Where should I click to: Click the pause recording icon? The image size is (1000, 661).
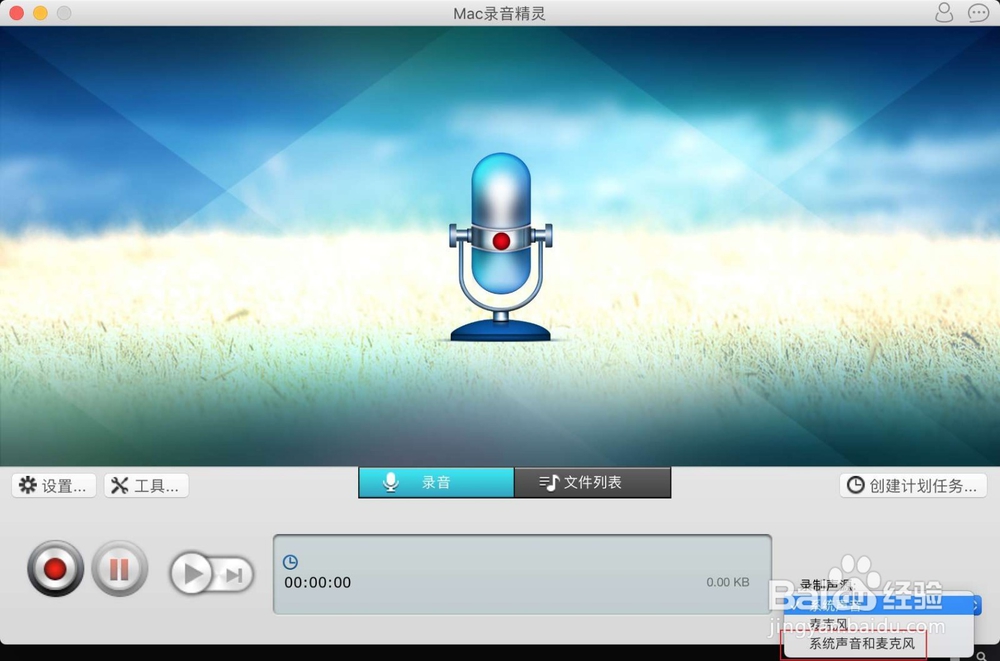(x=120, y=569)
